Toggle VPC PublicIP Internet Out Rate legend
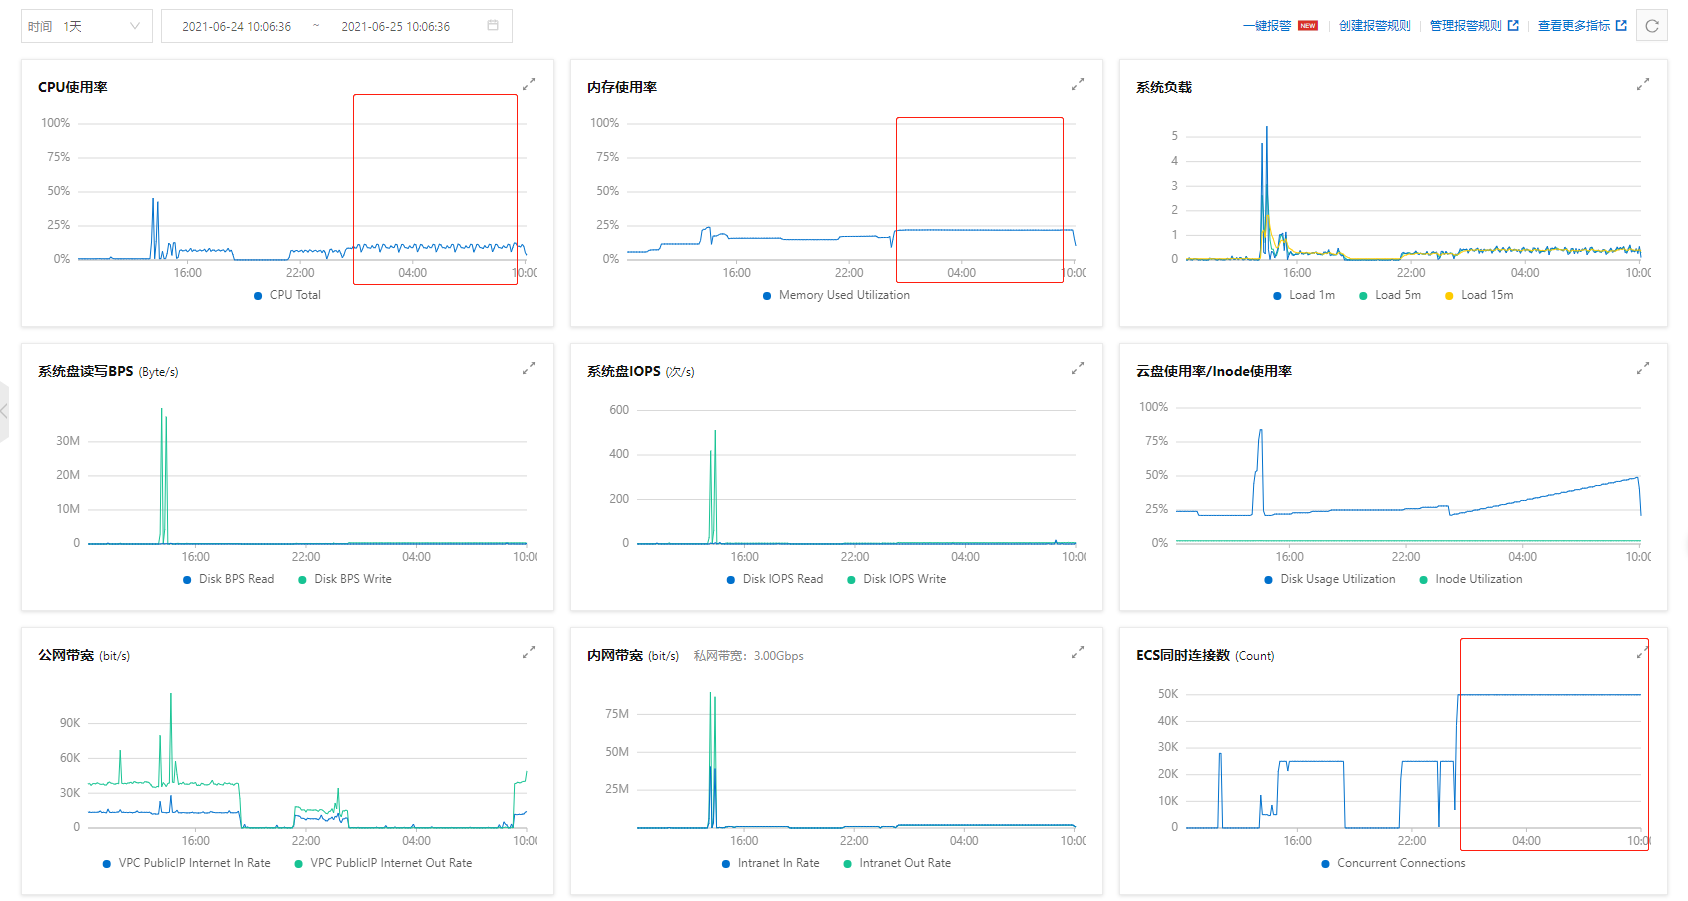This screenshot has width=1688, height=901. tap(383, 863)
